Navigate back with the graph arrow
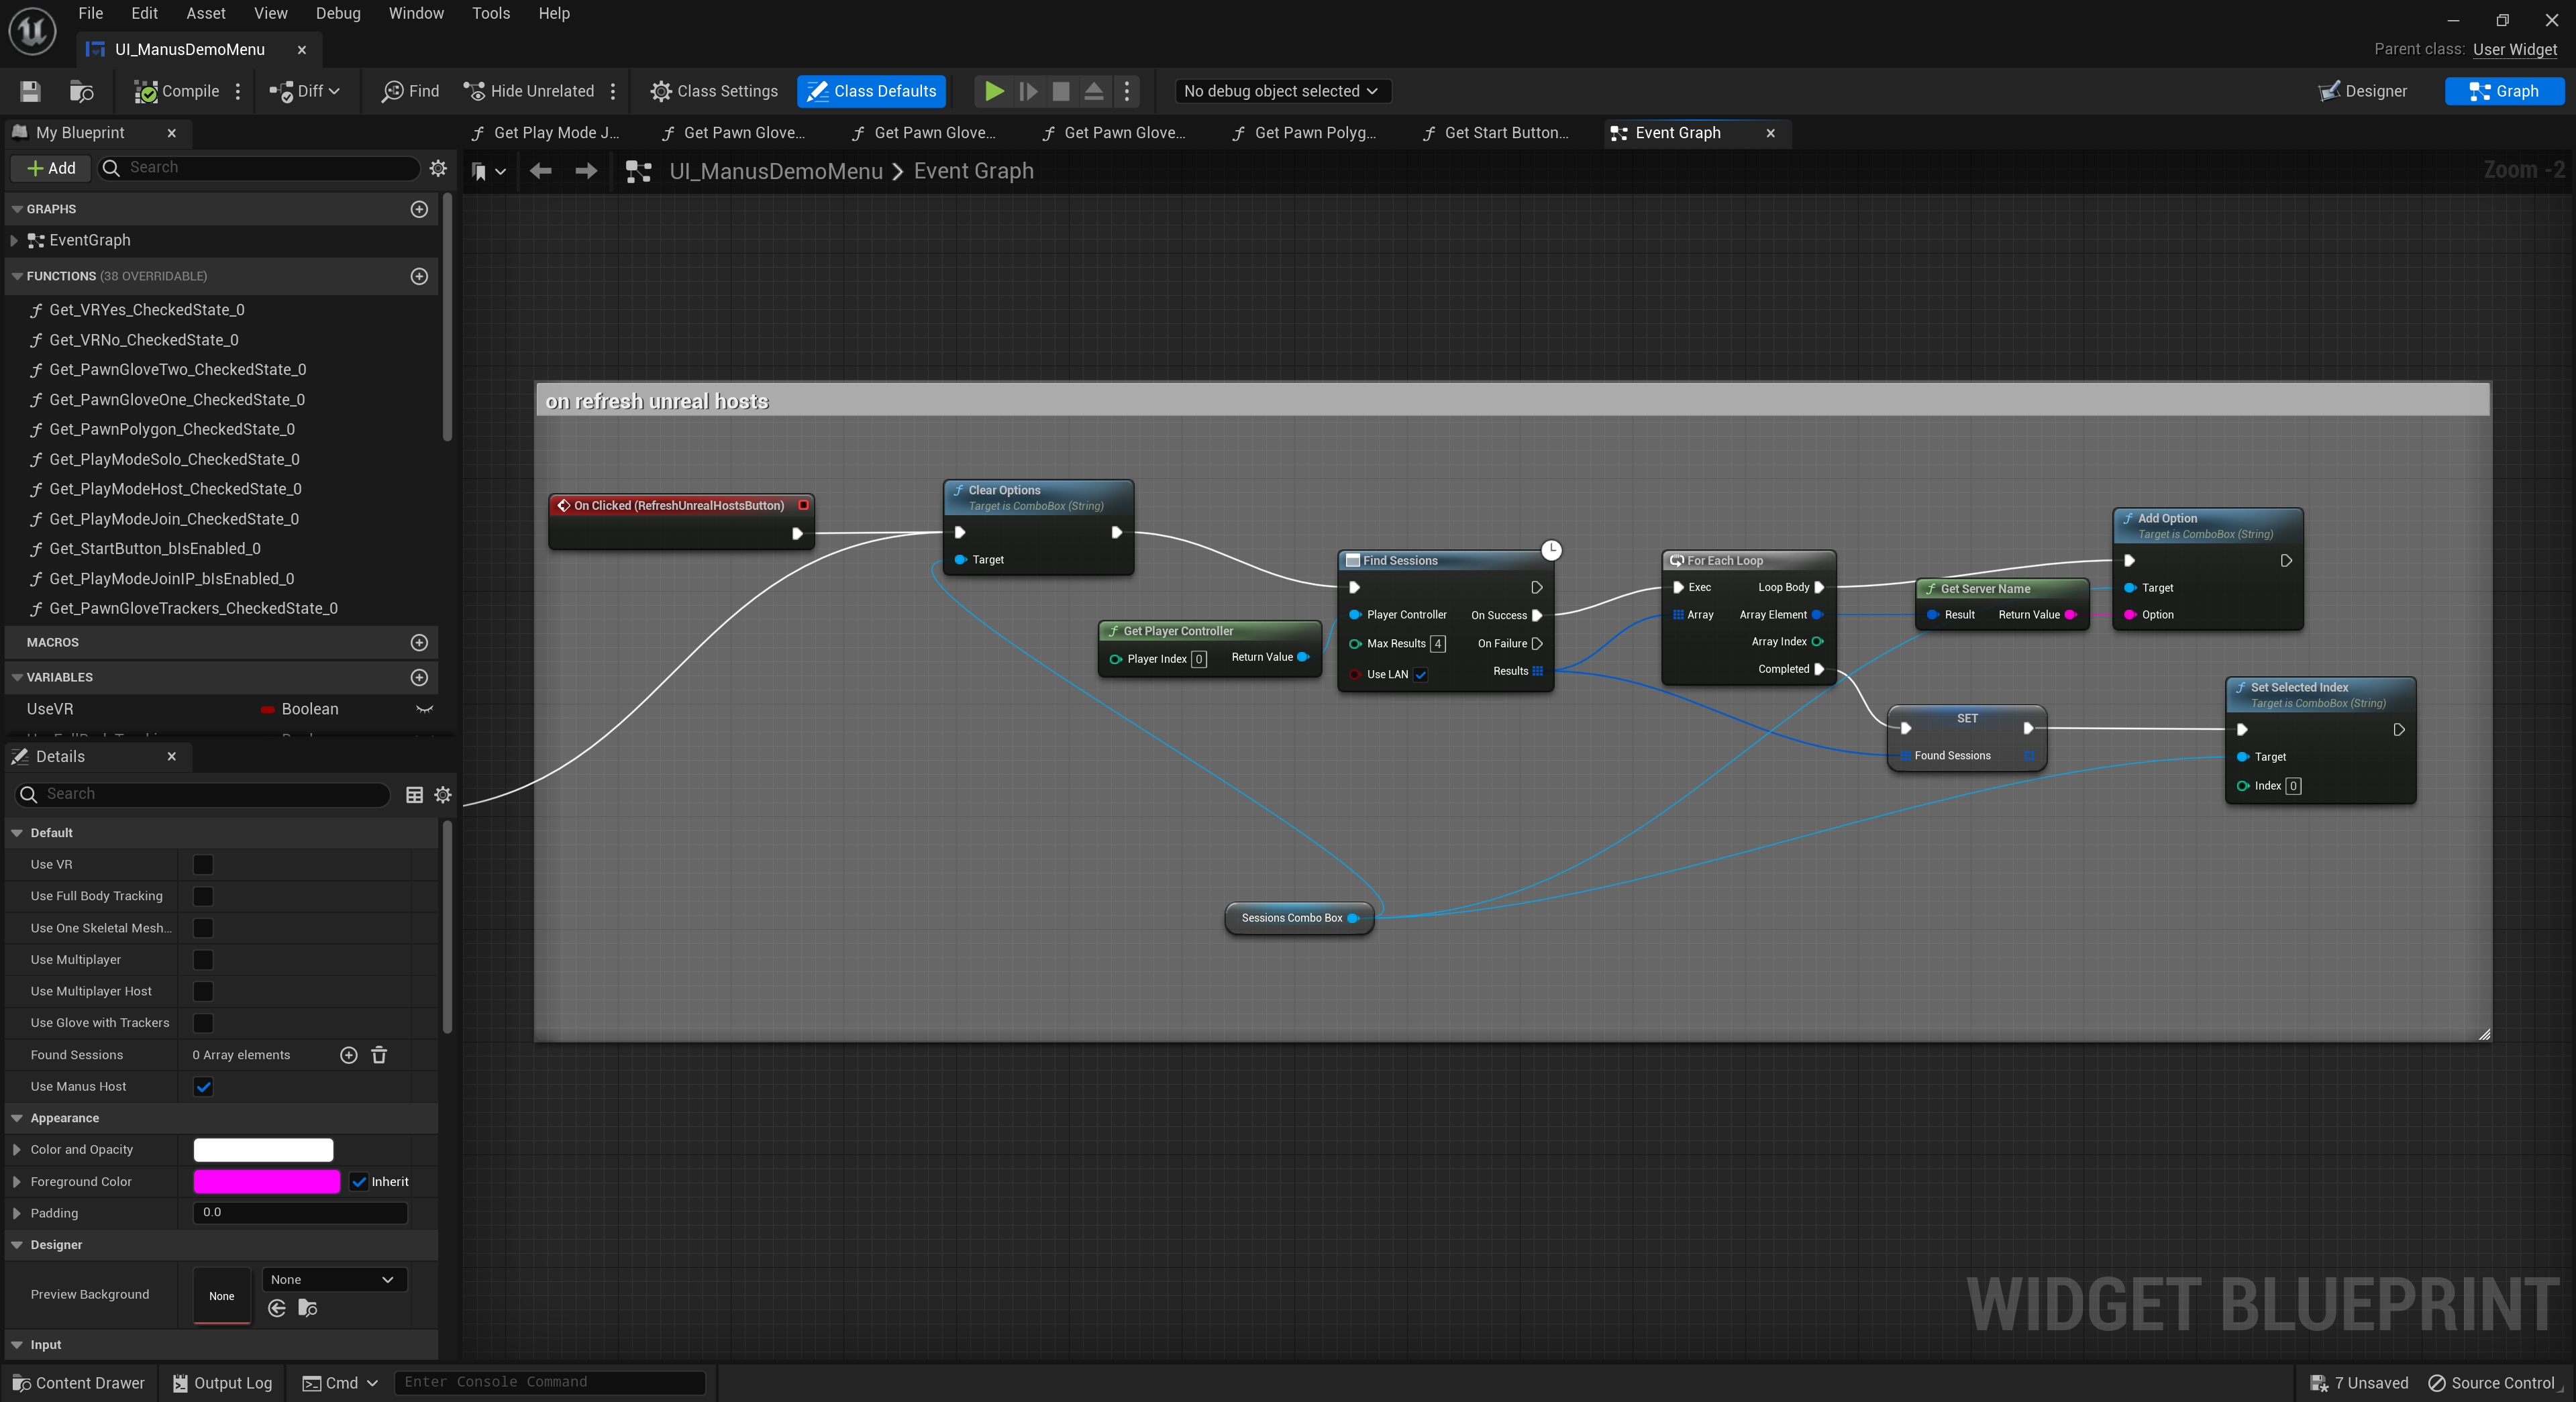This screenshot has height=1402, width=2576. 541,171
